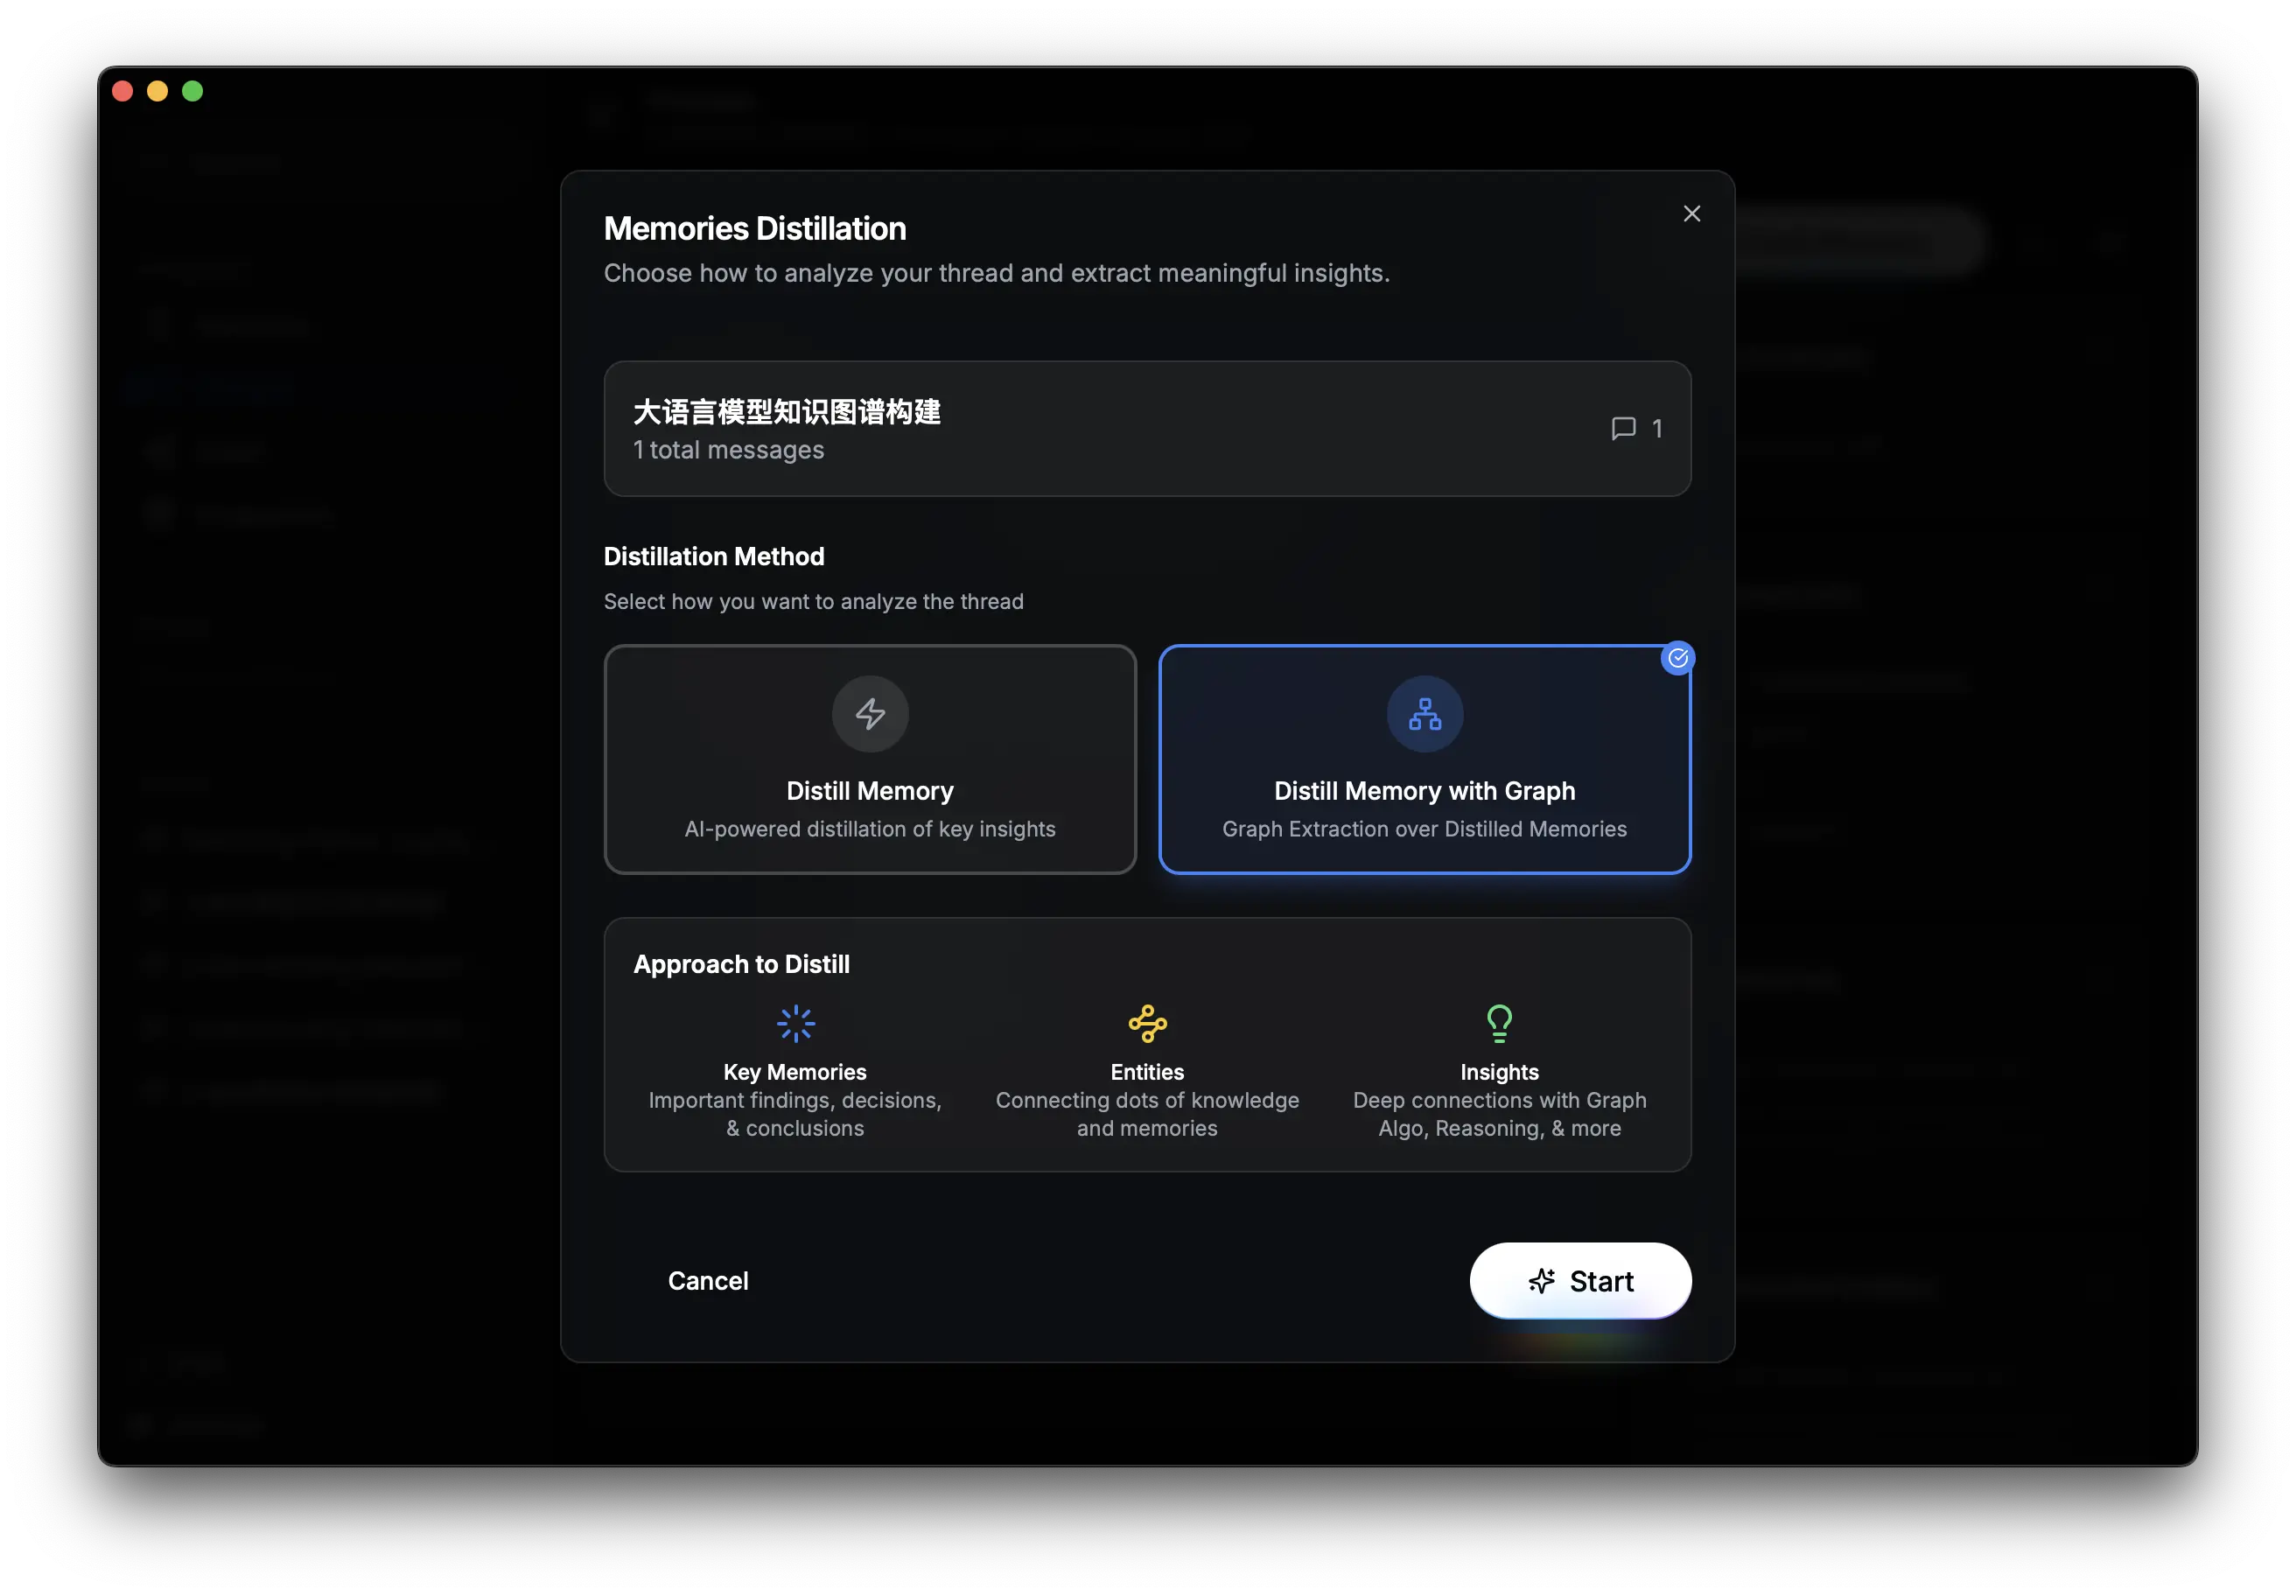Click the Entities label text

(1147, 1072)
